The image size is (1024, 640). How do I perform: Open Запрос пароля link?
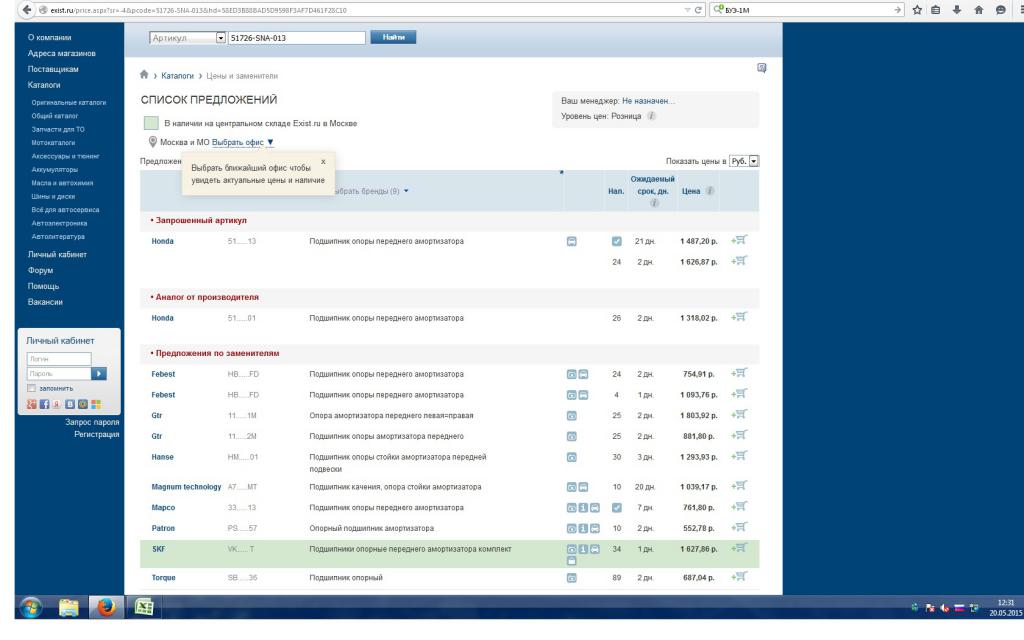[x=92, y=422]
